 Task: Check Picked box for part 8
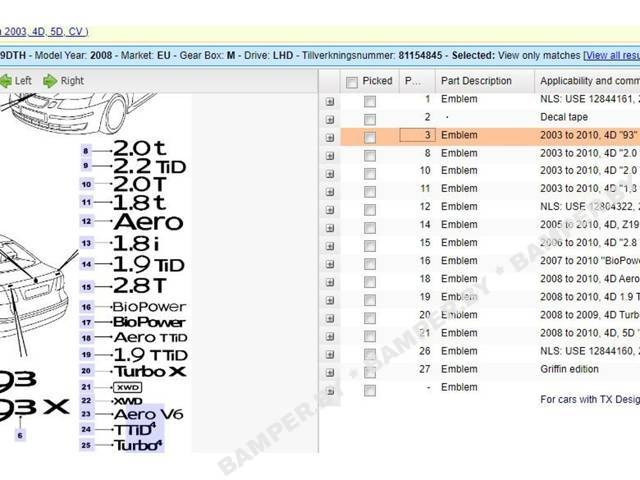[x=370, y=156]
